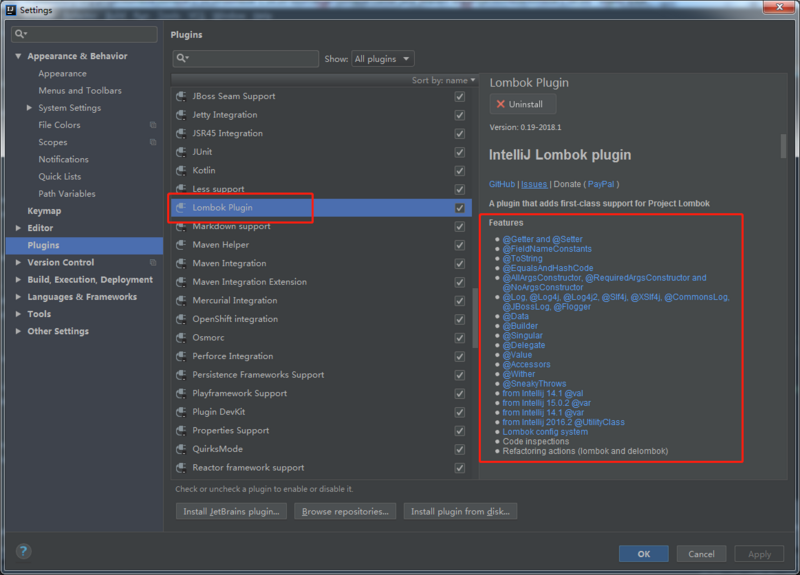Viewport: 800px width, 575px height.
Task: Toggle the Perforce Integration checkbox
Action: pyautogui.click(x=460, y=357)
